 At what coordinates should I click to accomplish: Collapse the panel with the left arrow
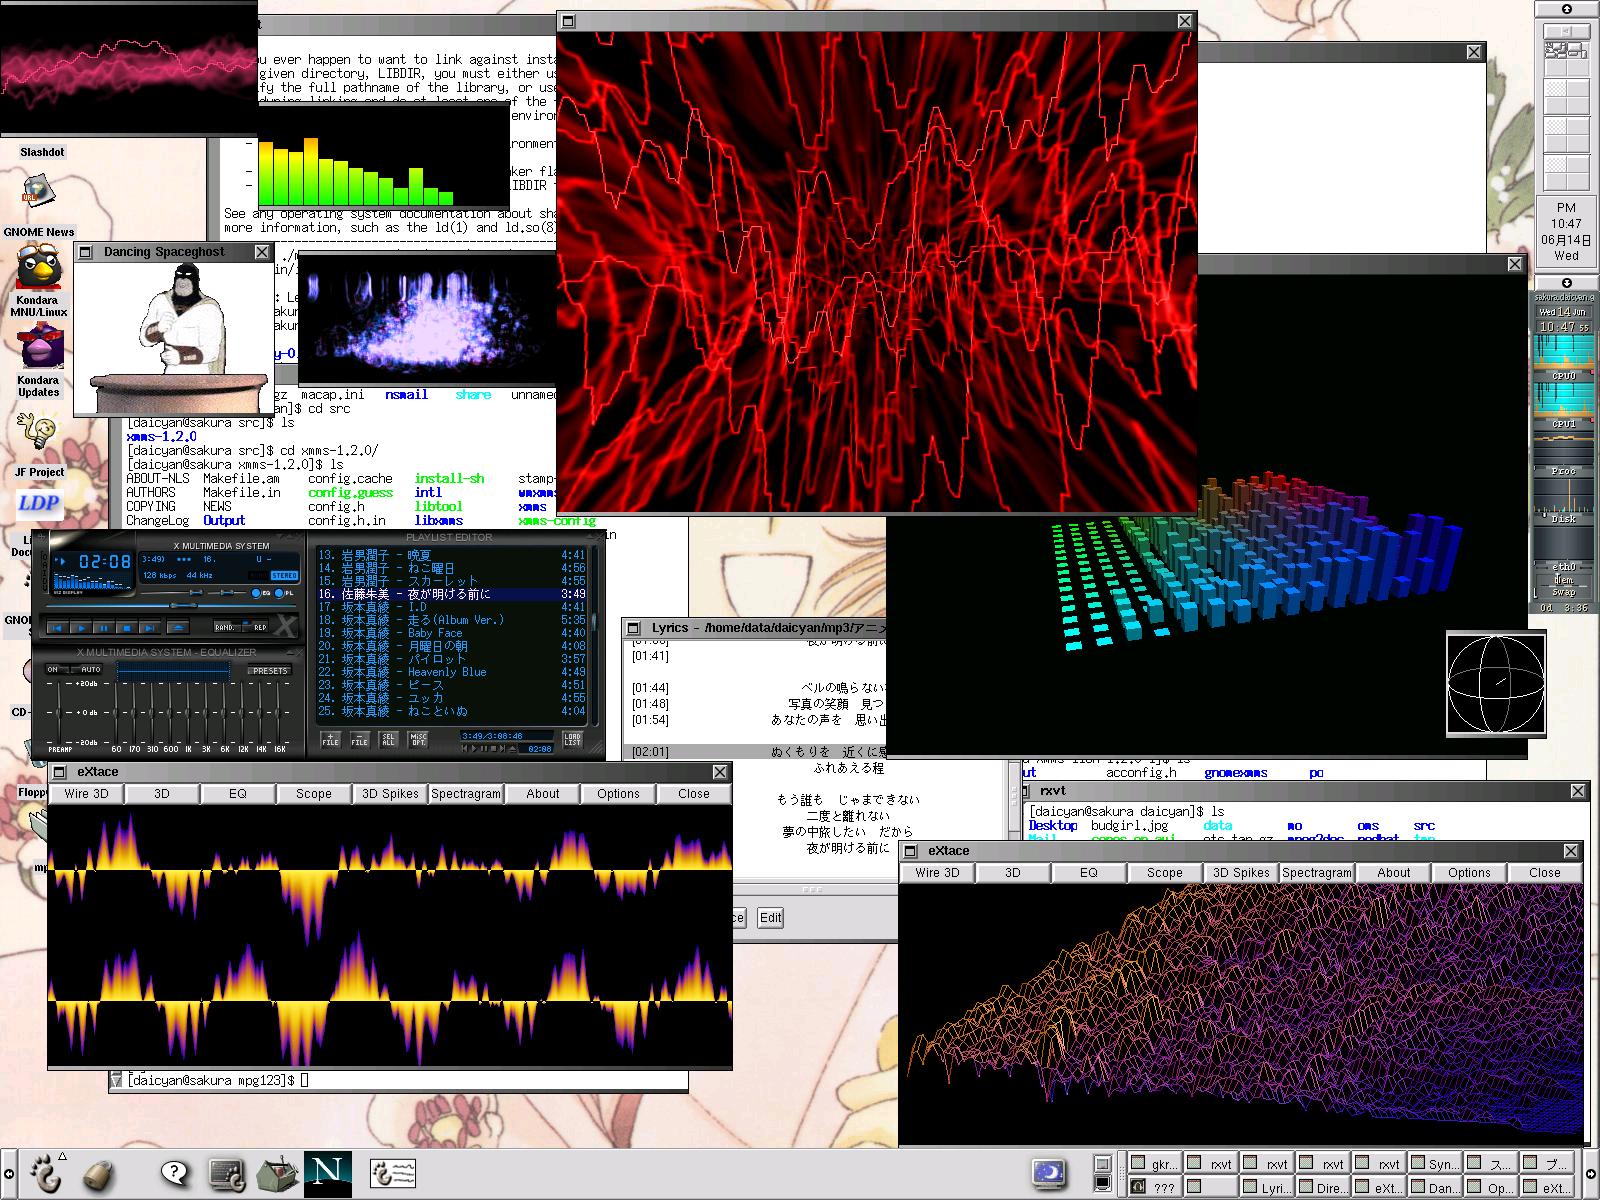pos(9,1174)
